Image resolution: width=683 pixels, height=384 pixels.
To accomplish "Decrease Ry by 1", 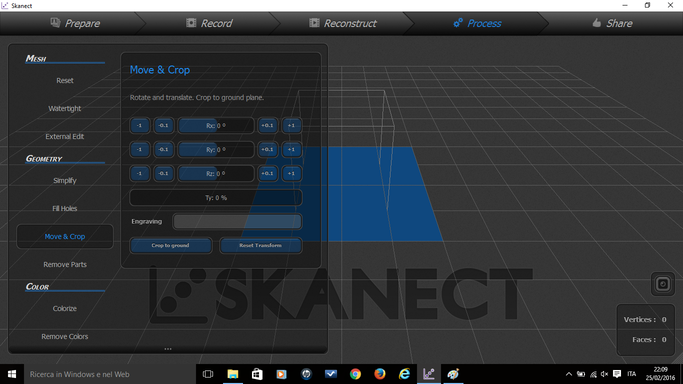I will 139,149.
